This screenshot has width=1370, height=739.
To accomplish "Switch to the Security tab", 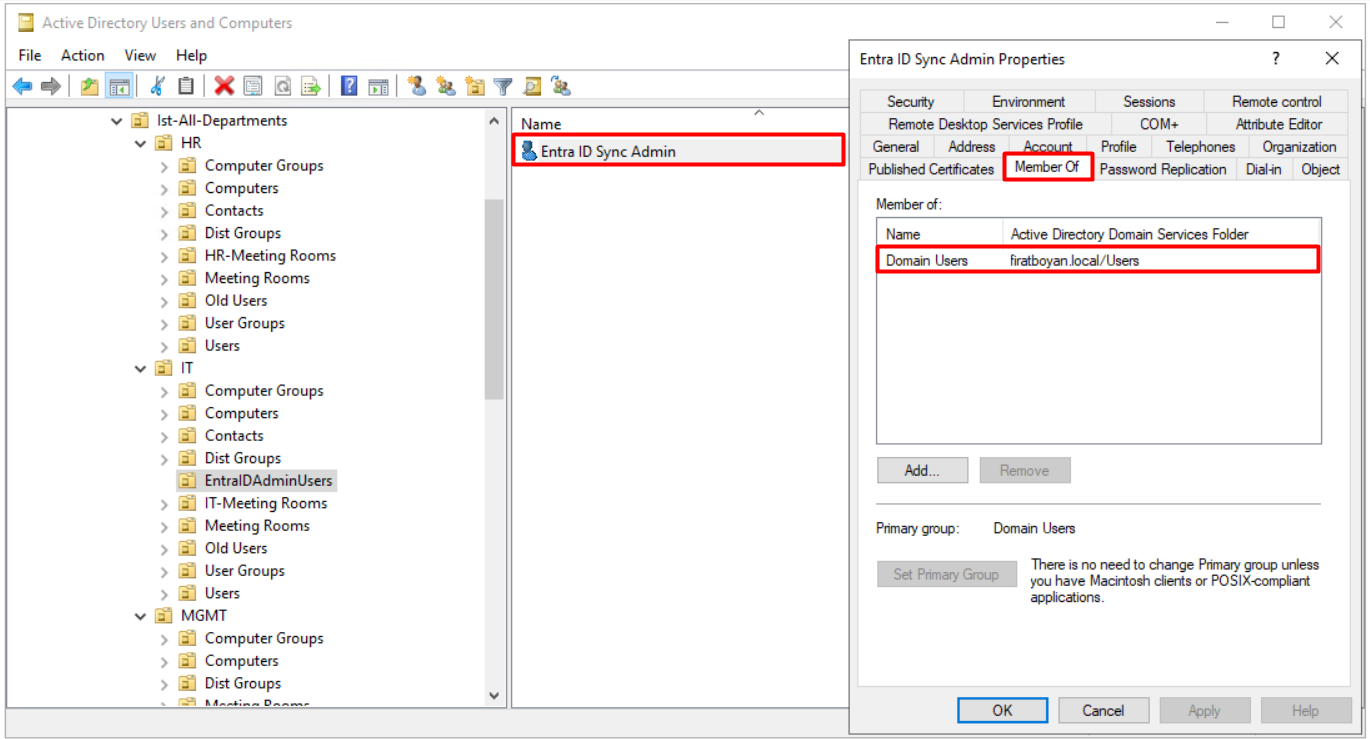I will pos(910,101).
